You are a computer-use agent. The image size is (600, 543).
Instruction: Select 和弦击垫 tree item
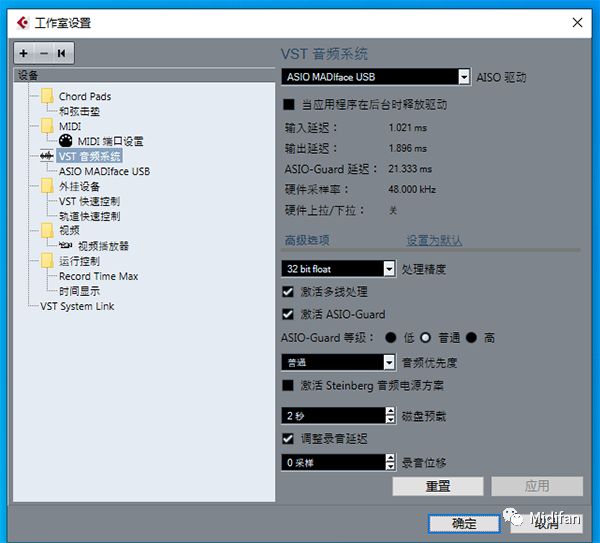pyautogui.click(x=79, y=111)
